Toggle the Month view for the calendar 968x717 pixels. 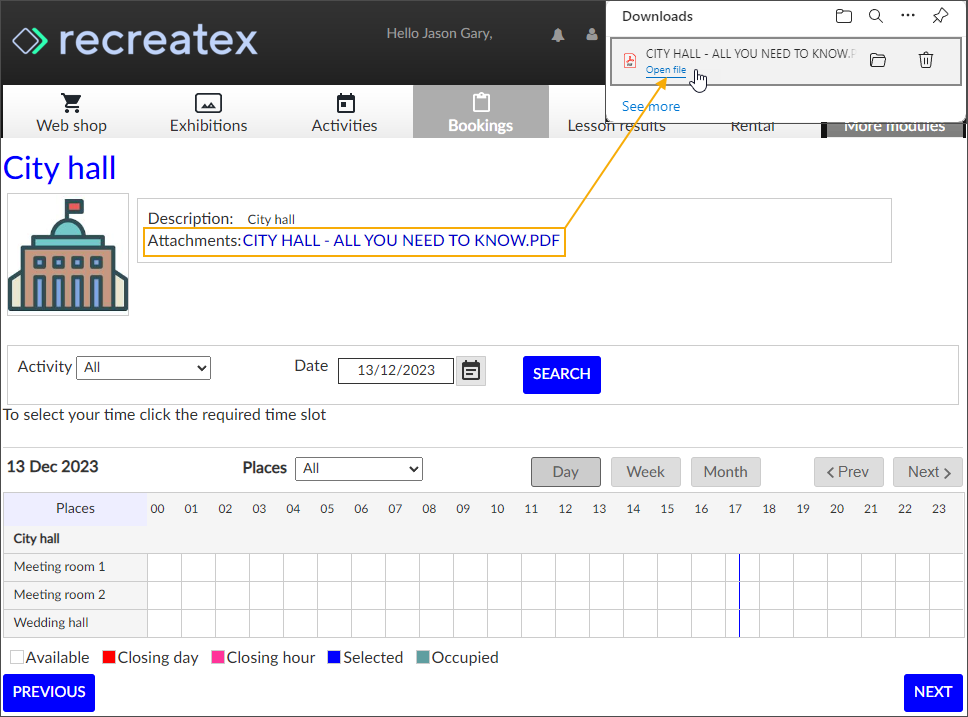pos(725,471)
